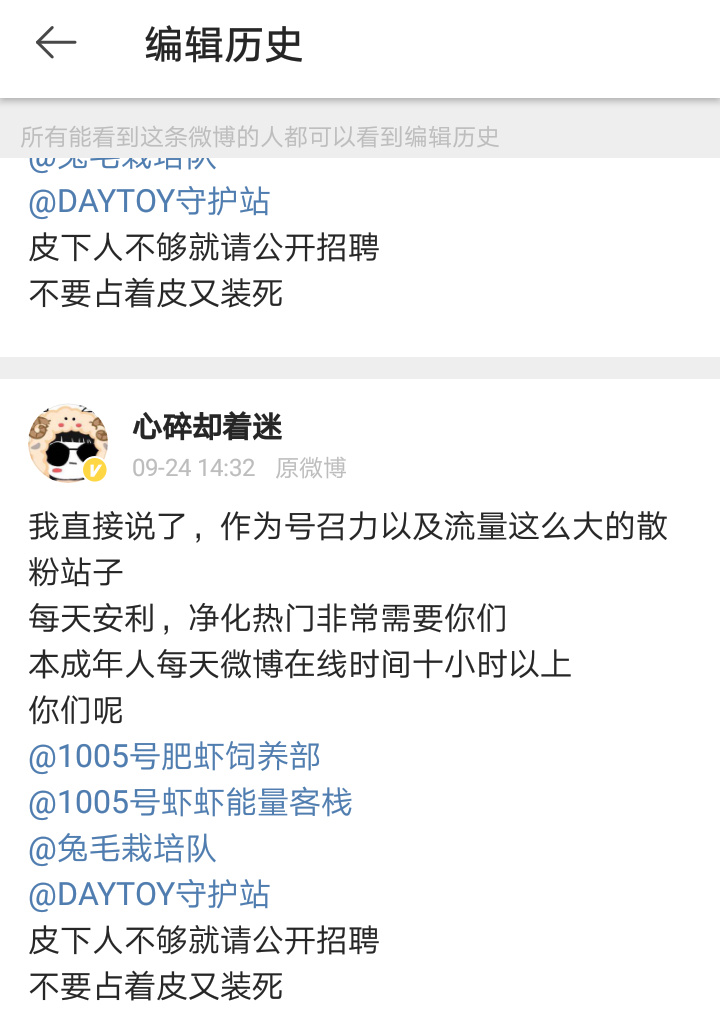
Task: Tap the line 你们呢
Action: click(76, 710)
